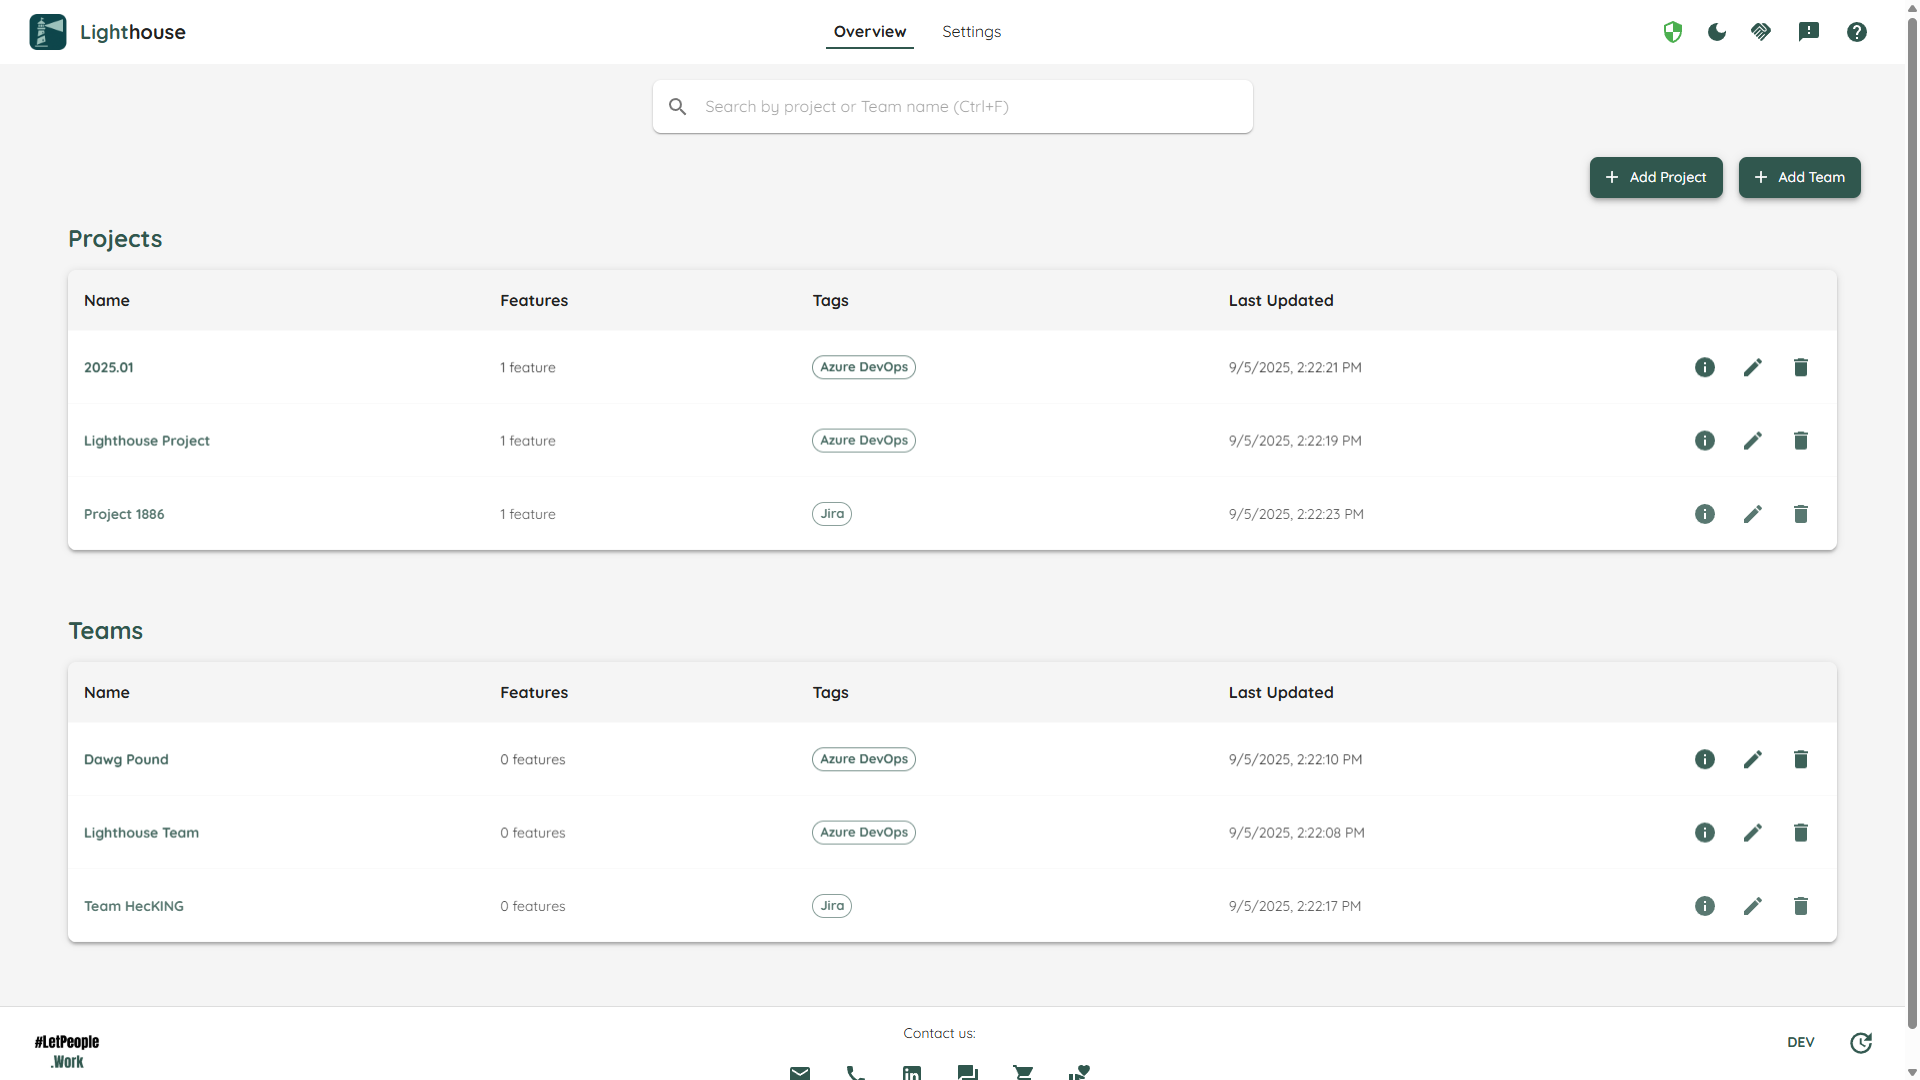
Task: Click the Azure DevOps tag on 2025.01
Action: [x=864, y=367]
